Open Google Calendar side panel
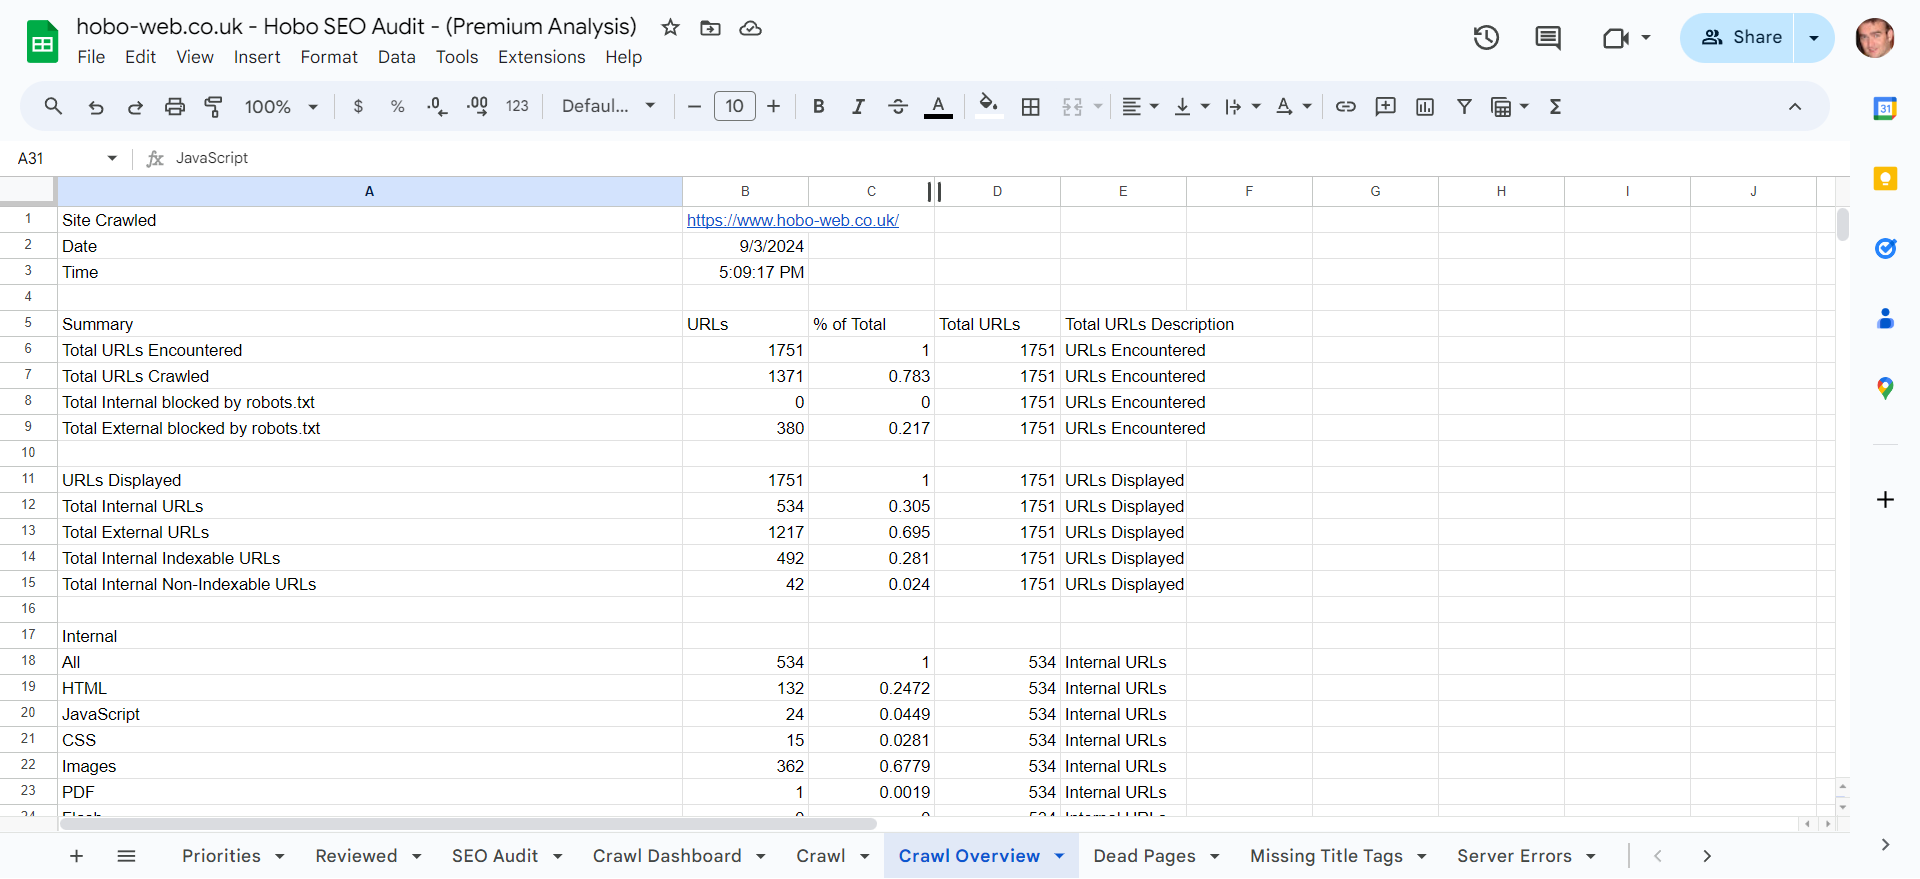The height and width of the screenshot is (879, 1920). (1885, 108)
